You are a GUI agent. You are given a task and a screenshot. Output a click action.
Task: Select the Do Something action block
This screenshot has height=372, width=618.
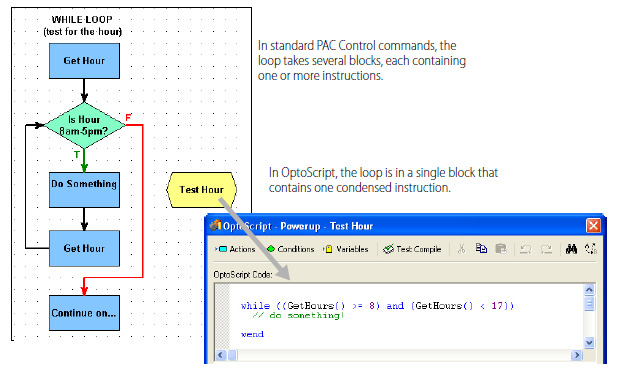[x=84, y=190]
